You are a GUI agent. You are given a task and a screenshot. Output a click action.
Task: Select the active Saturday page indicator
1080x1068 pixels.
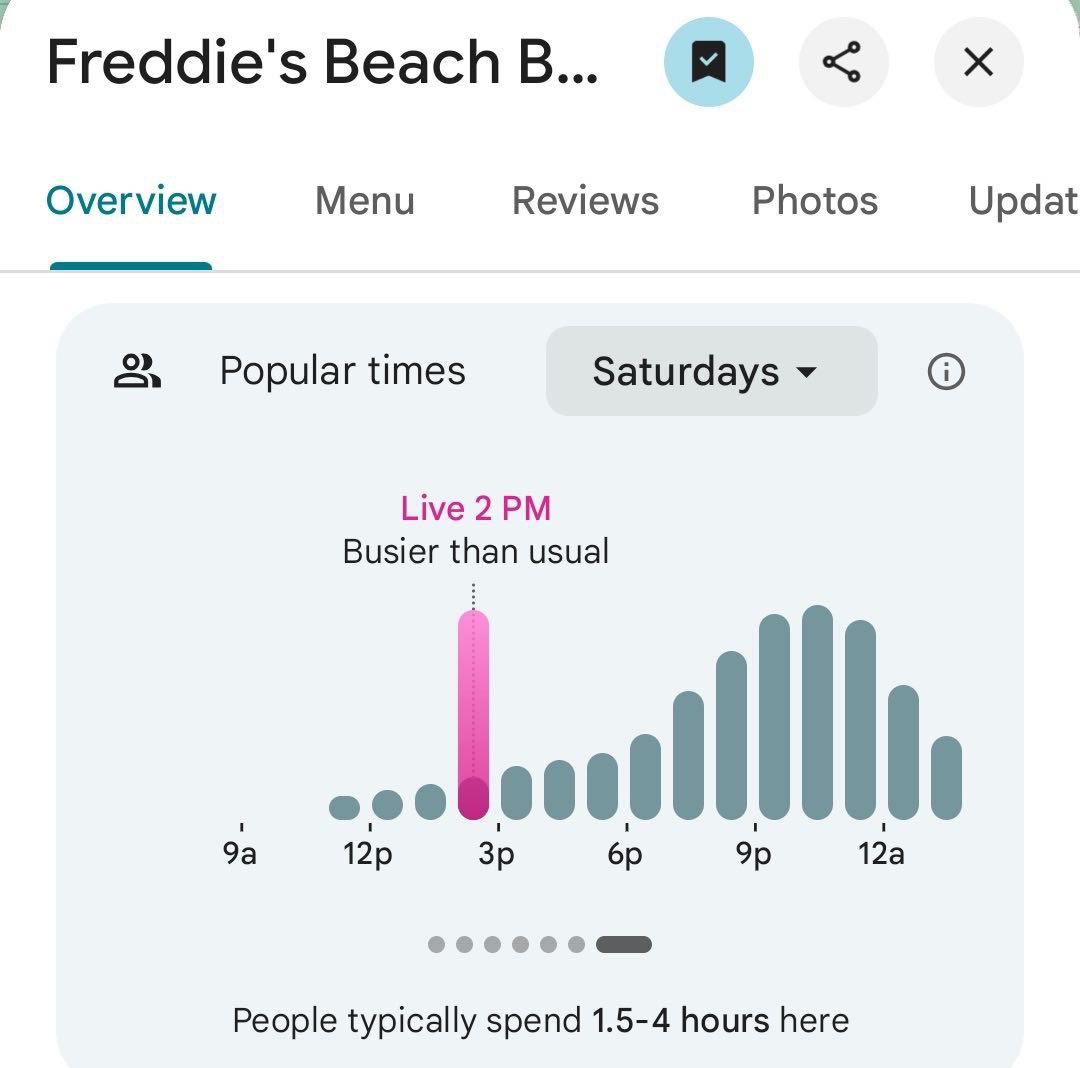click(x=623, y=944)
